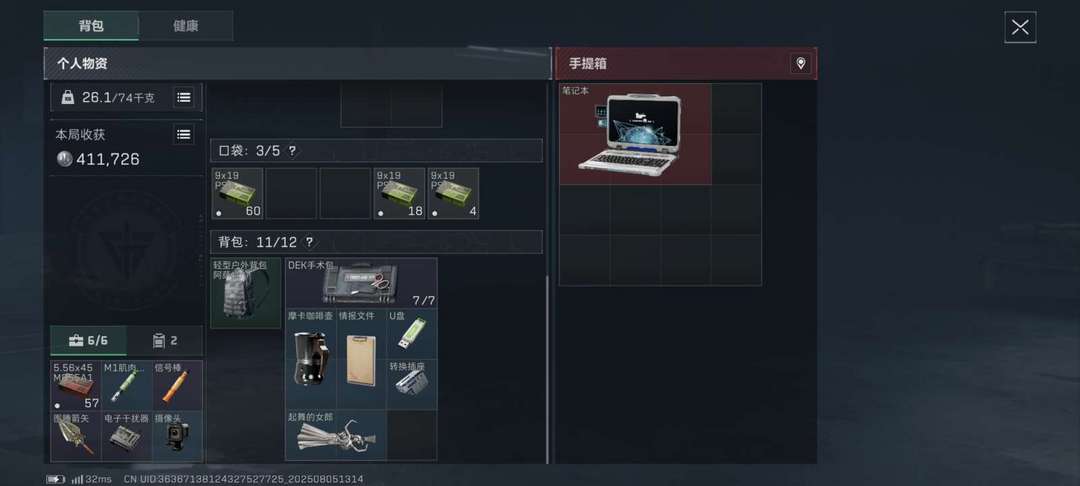The image size is (1080, 486).
Task: Open the safe box 6/6 tab
Action: [x=88, y=341]
